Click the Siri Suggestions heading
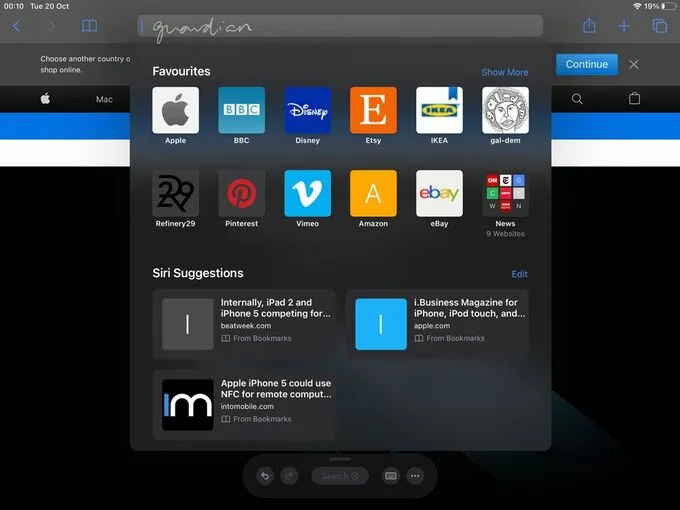The width and height of the screenshot is (680, 510). [x=198, y=273]
